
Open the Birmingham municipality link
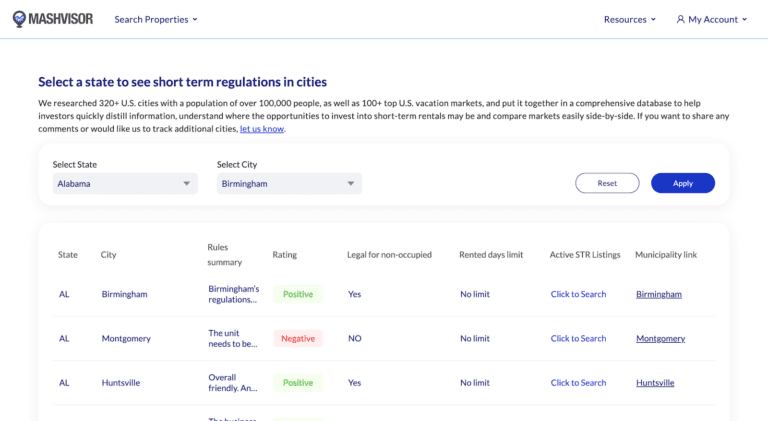point(659,294)
